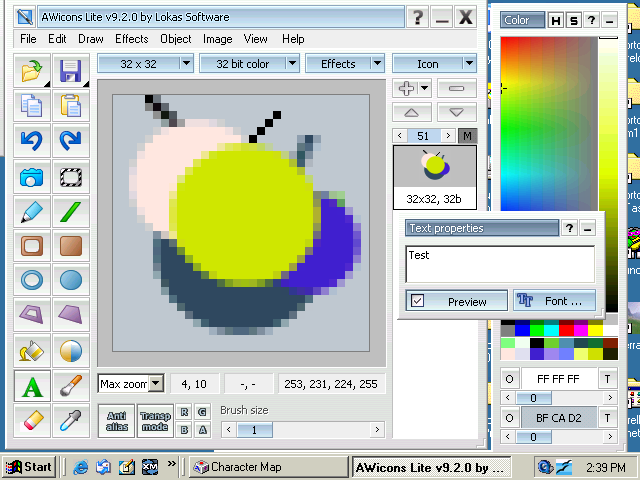Click the Save floppy disk icon
The height and width of the screenshot is (480, 640).
coord(70,70)
